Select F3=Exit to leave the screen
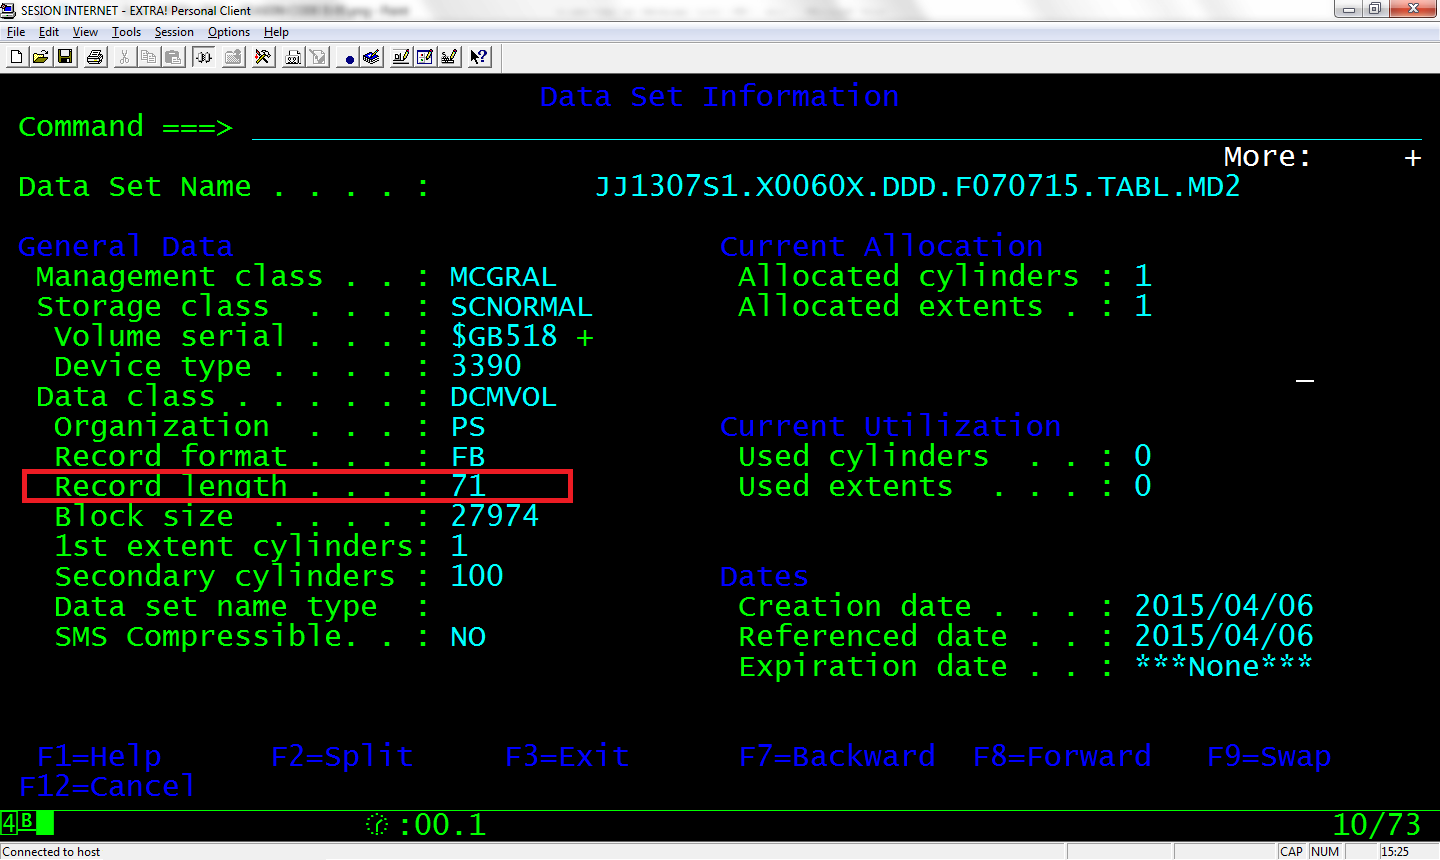Viewport: 1440px width, 860px height. coord(567,756)
